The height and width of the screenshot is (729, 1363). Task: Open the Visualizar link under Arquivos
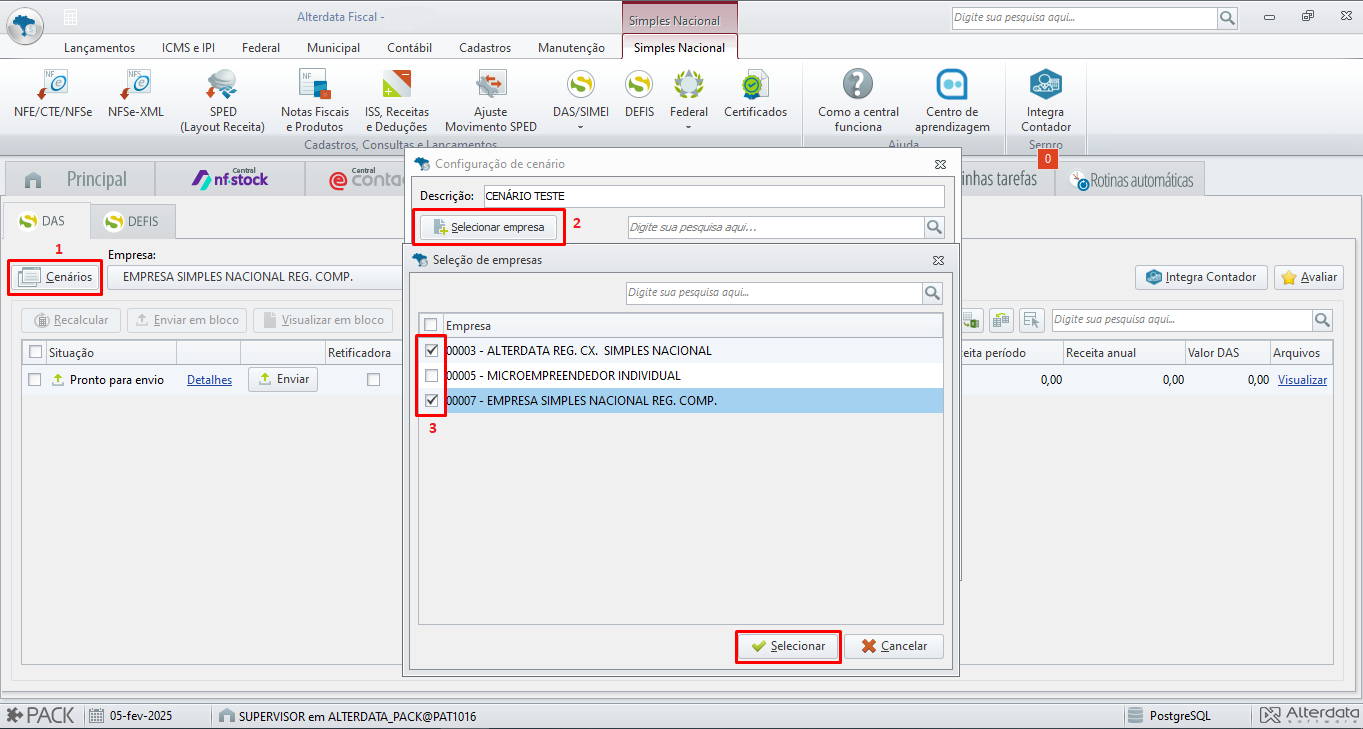(x=1302, y=380)
